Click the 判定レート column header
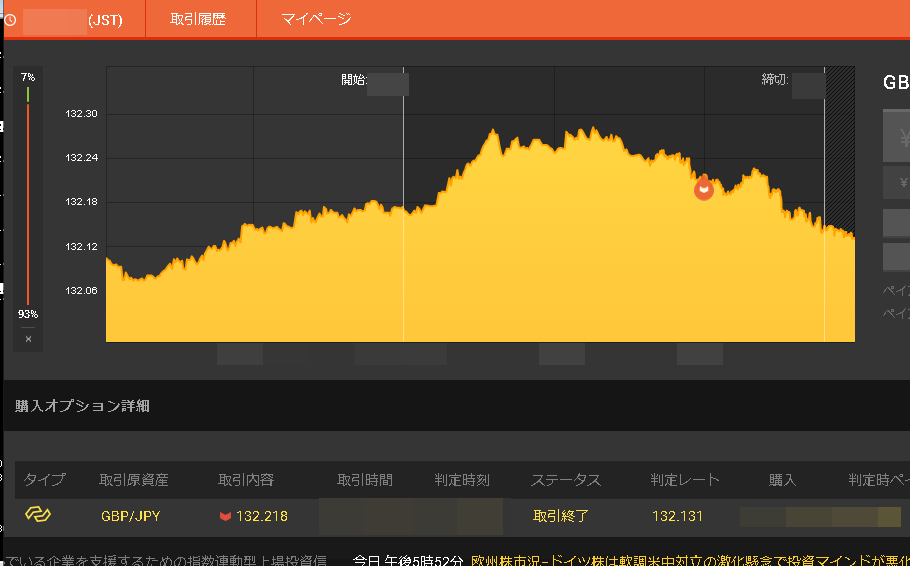 tap(685, 480)
